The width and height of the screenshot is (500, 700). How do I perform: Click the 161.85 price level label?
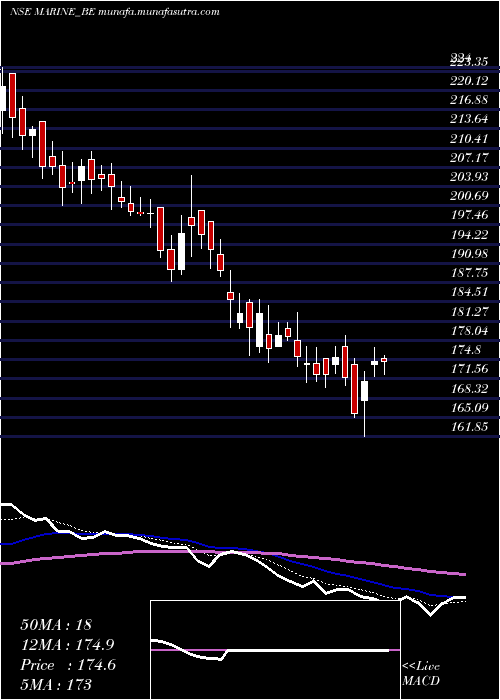click(469, 427)
